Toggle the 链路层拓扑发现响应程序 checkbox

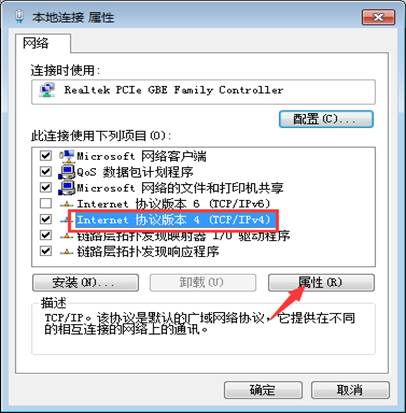click(46, 251)
